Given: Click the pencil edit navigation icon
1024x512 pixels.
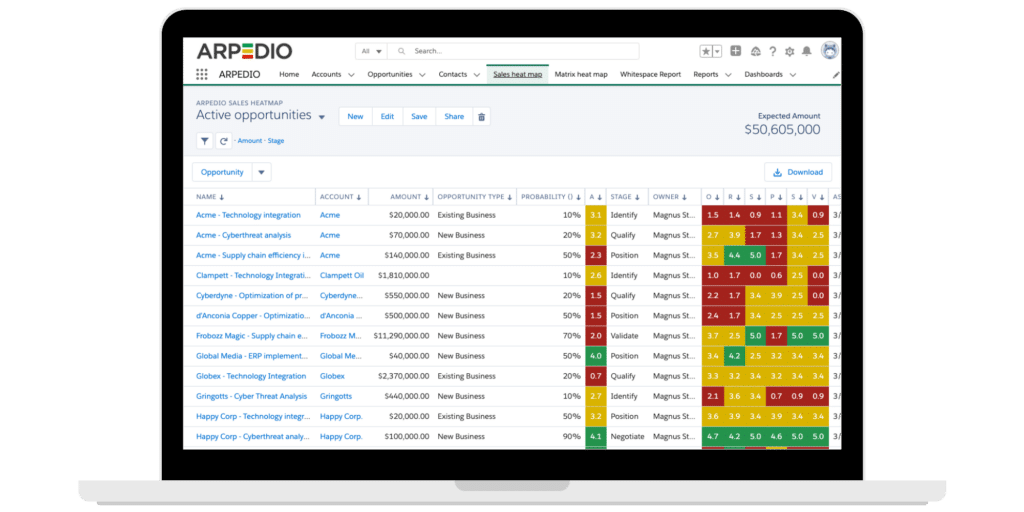Looking at the screenshot, I should point(835,75).
